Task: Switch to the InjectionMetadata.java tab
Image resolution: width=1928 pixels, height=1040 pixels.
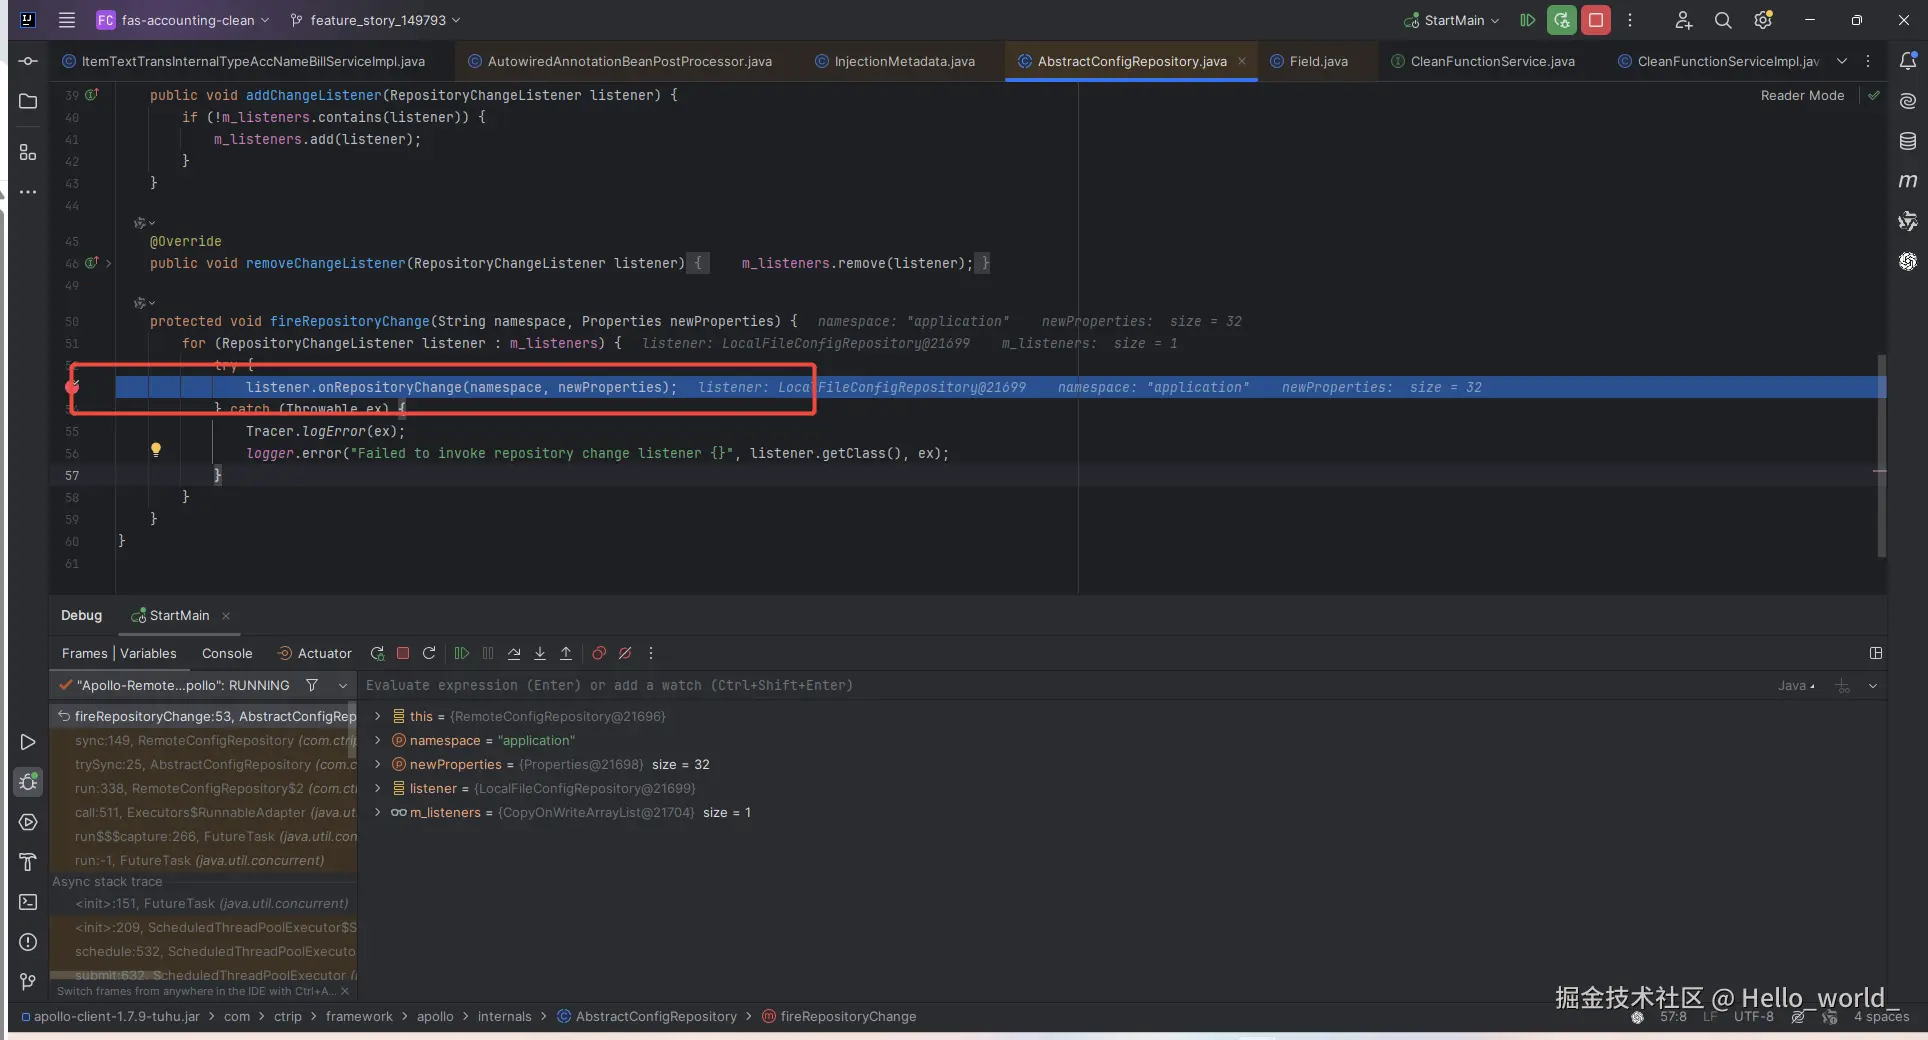Action: pos(895,61)
